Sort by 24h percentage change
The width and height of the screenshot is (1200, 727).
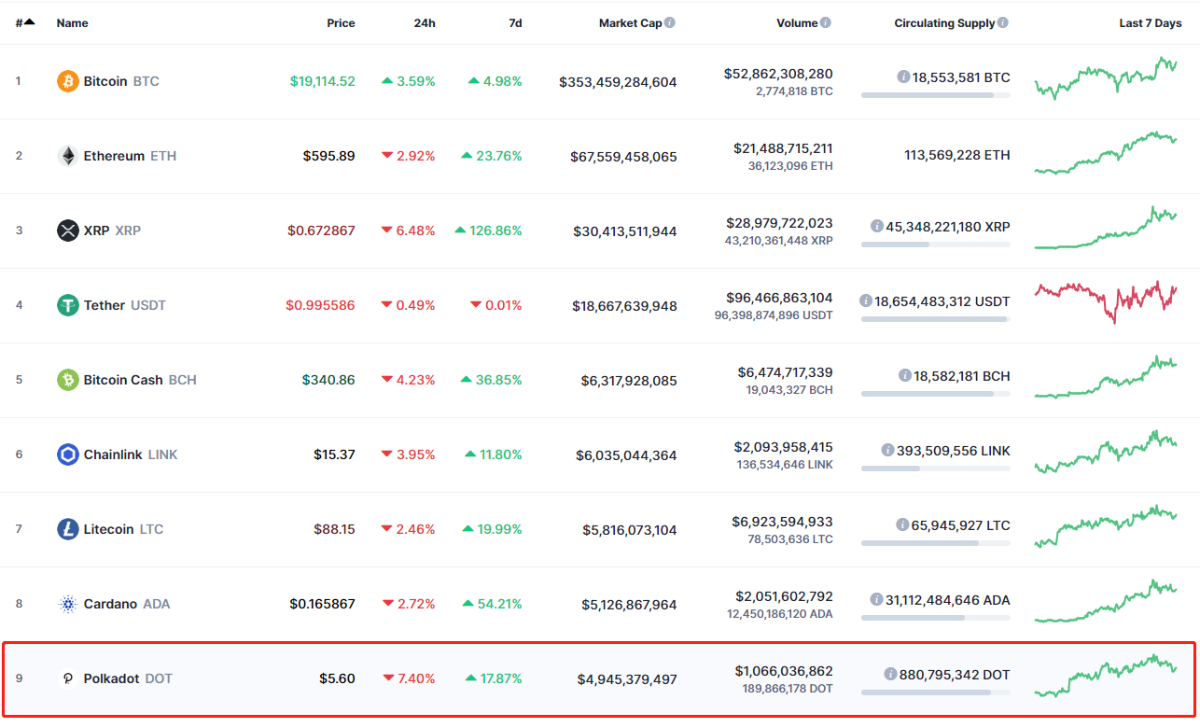pos(424,23)
